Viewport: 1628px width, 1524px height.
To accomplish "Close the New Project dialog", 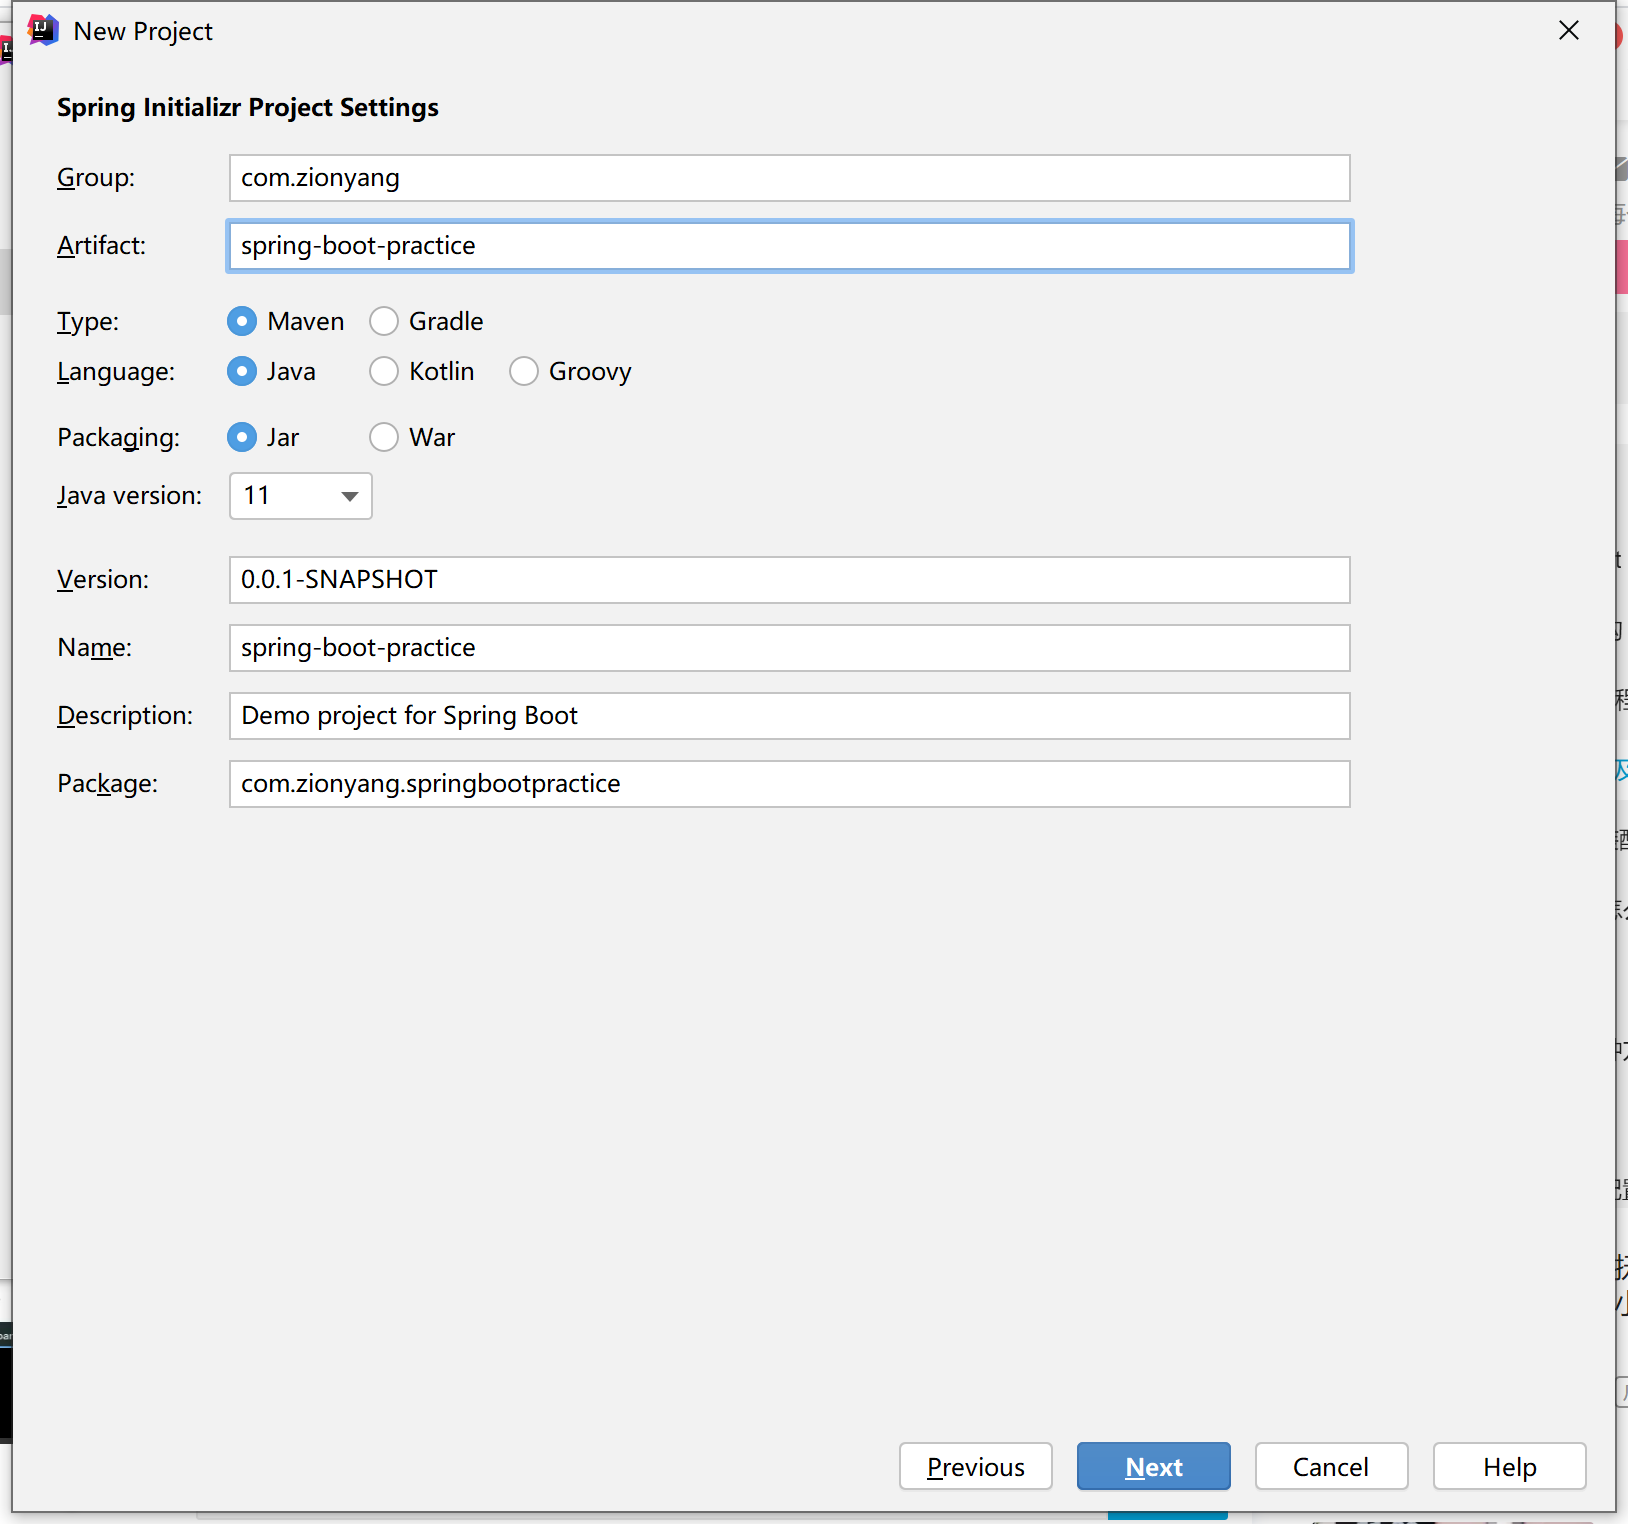I will (x=1568, y=31).
